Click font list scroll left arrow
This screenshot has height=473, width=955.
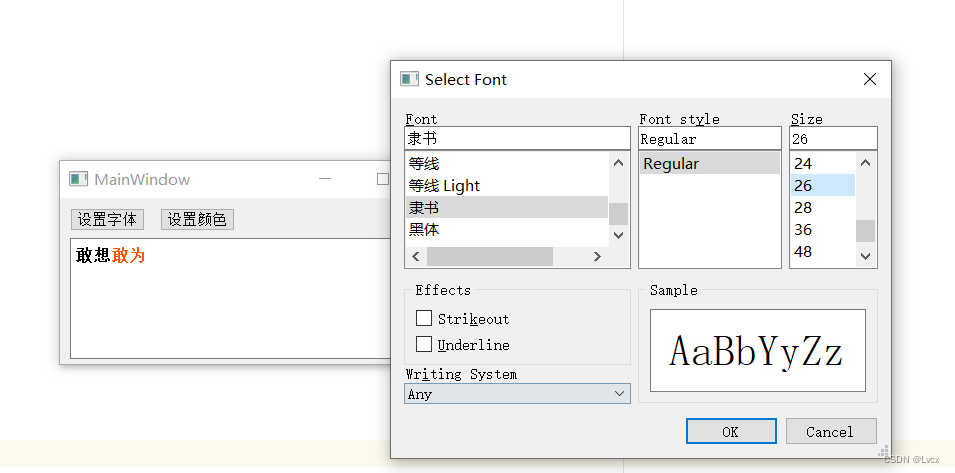[415, 257]
